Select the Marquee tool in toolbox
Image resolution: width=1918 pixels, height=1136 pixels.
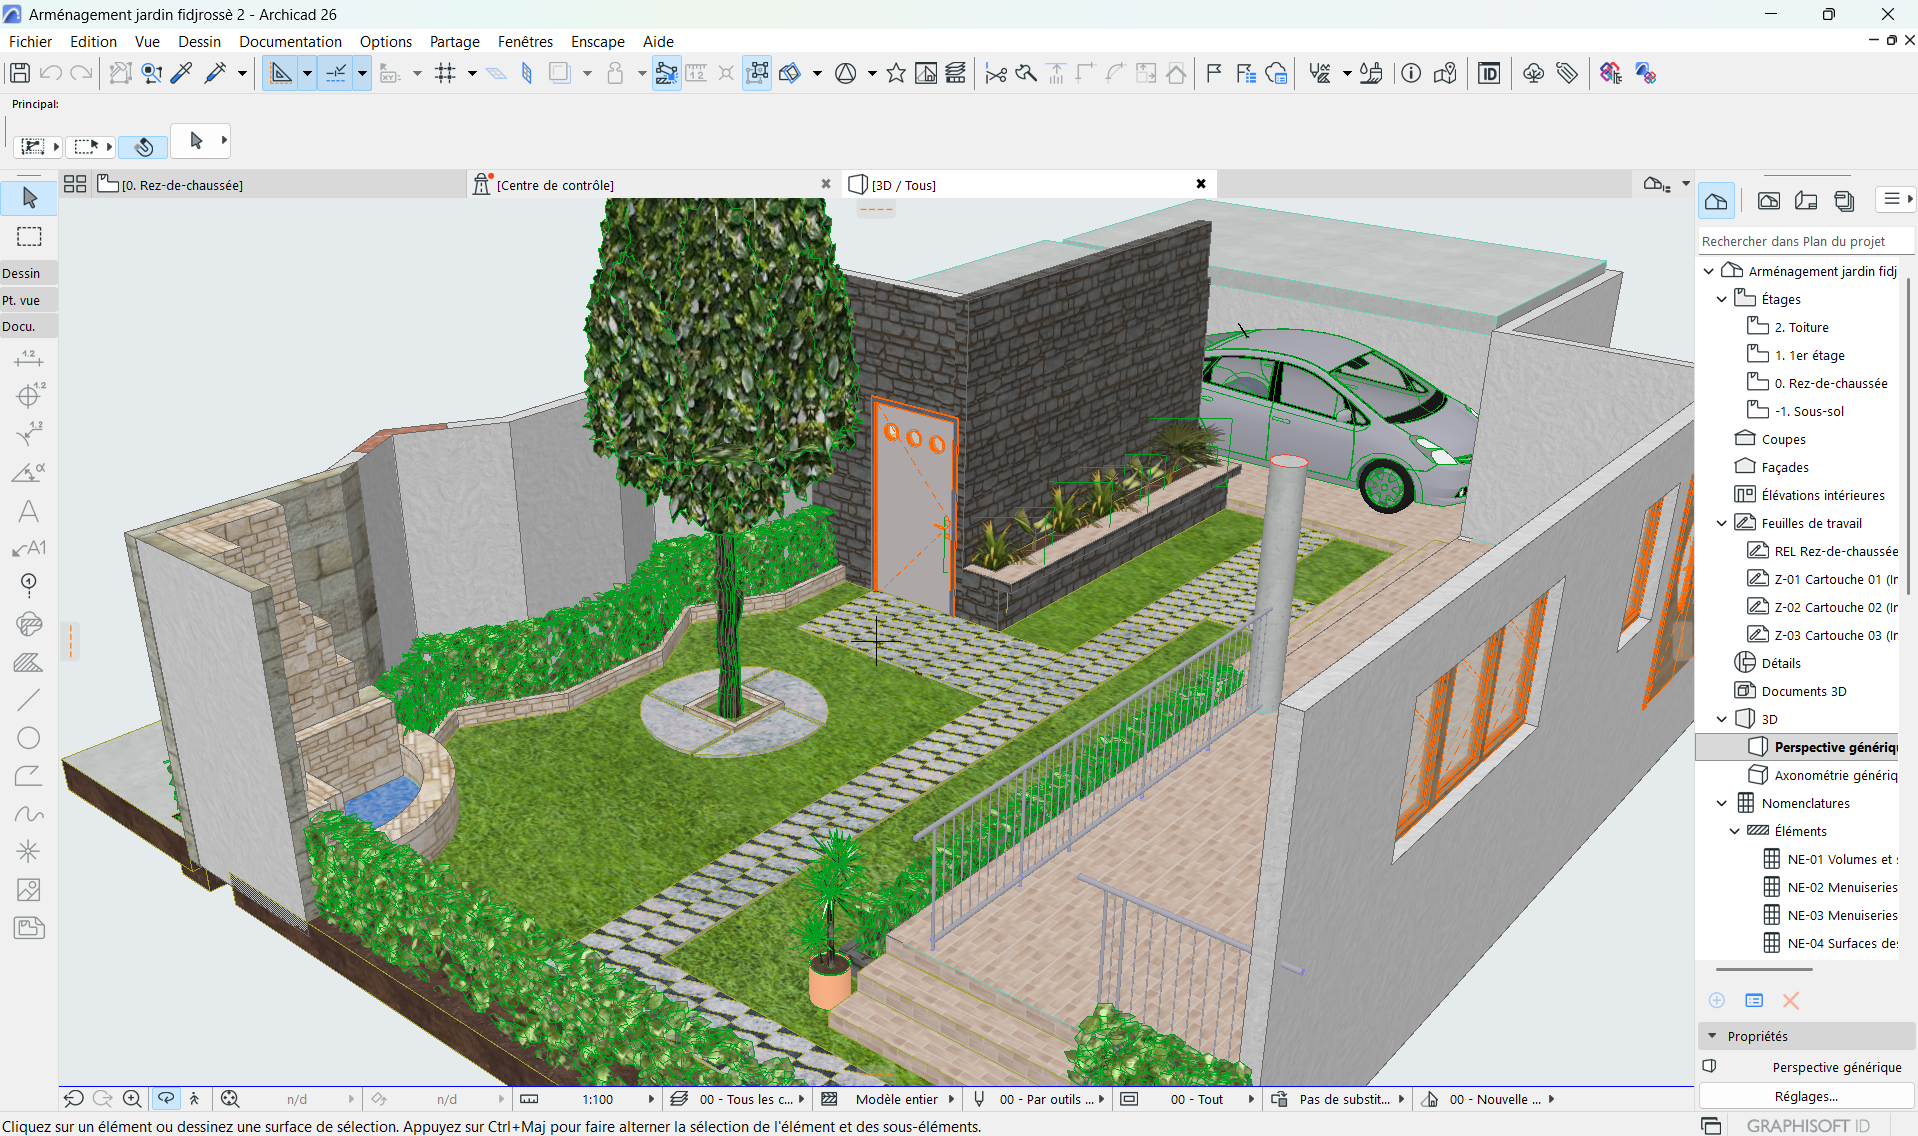click(x=29, y=237)
